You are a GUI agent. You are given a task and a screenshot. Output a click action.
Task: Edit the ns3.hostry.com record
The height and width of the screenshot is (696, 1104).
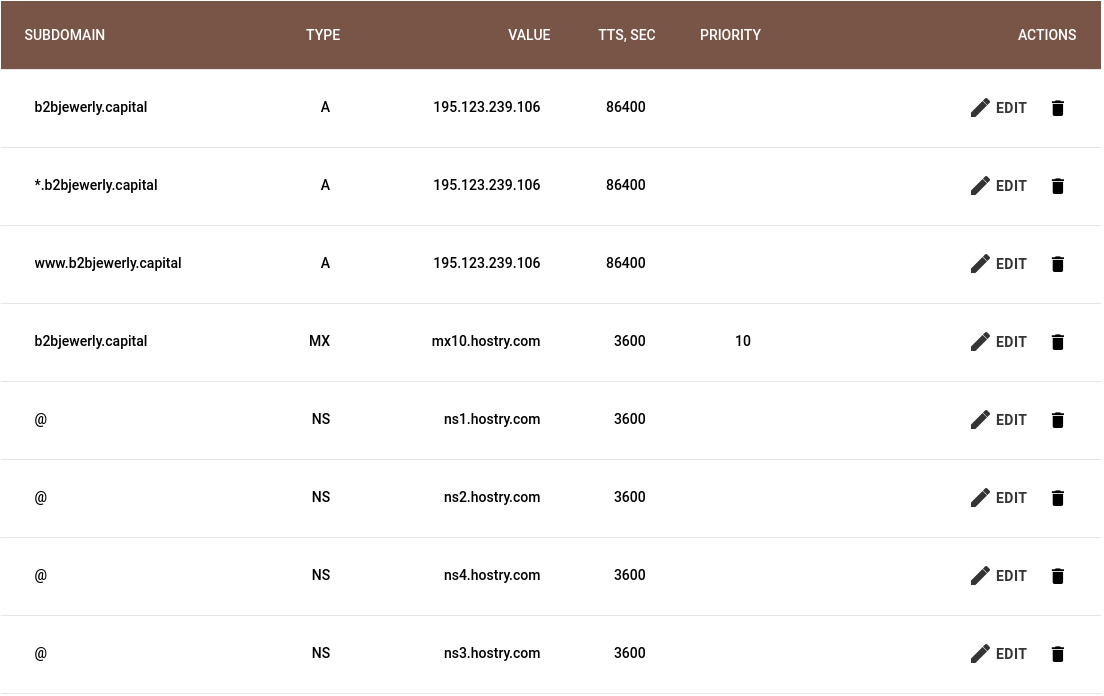(x=999, y=654)
